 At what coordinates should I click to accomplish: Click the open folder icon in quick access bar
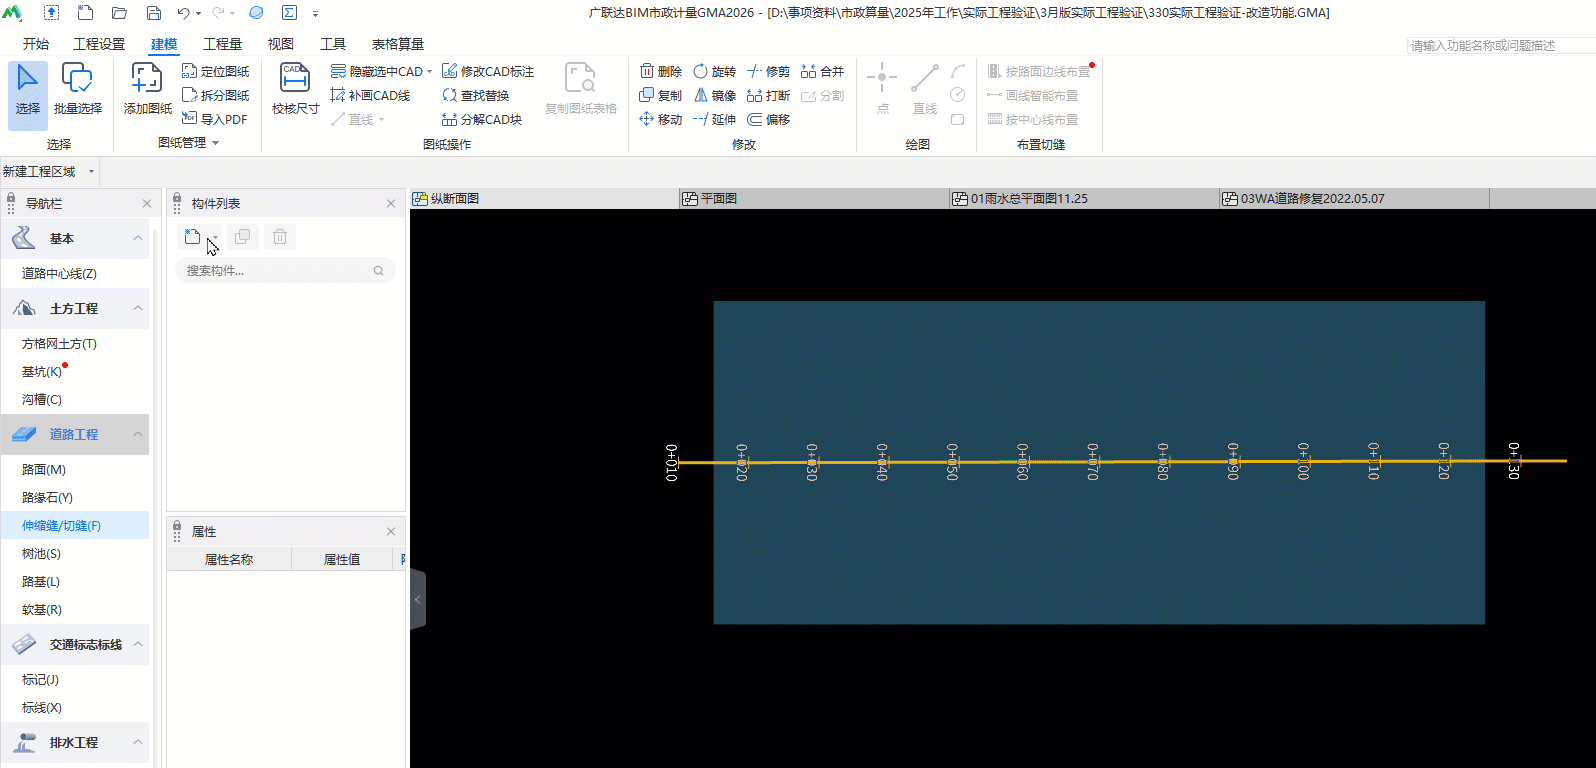click(x=119, y=13)
